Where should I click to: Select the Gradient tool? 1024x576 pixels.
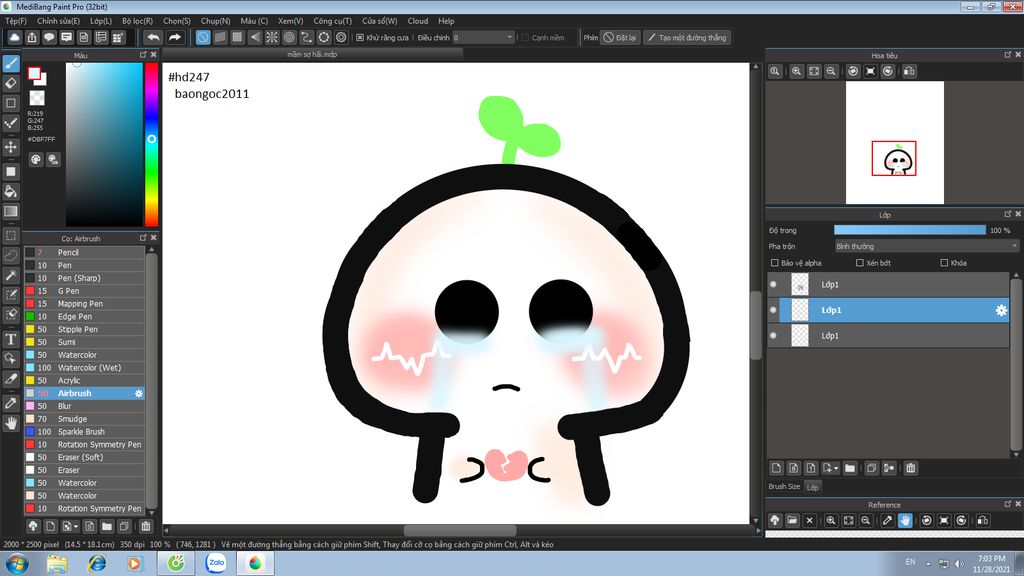[11, 211]
